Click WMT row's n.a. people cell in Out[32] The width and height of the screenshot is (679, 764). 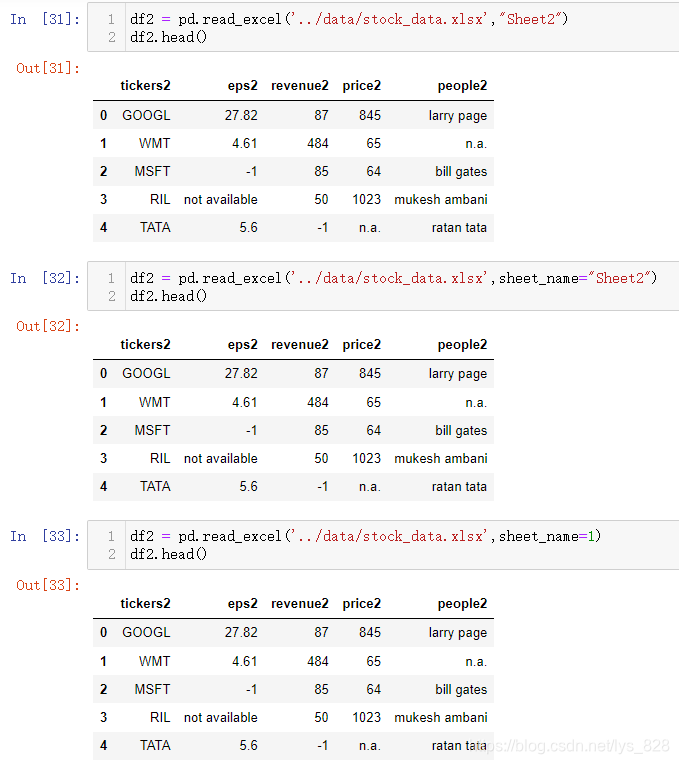(x=476, y=402)
